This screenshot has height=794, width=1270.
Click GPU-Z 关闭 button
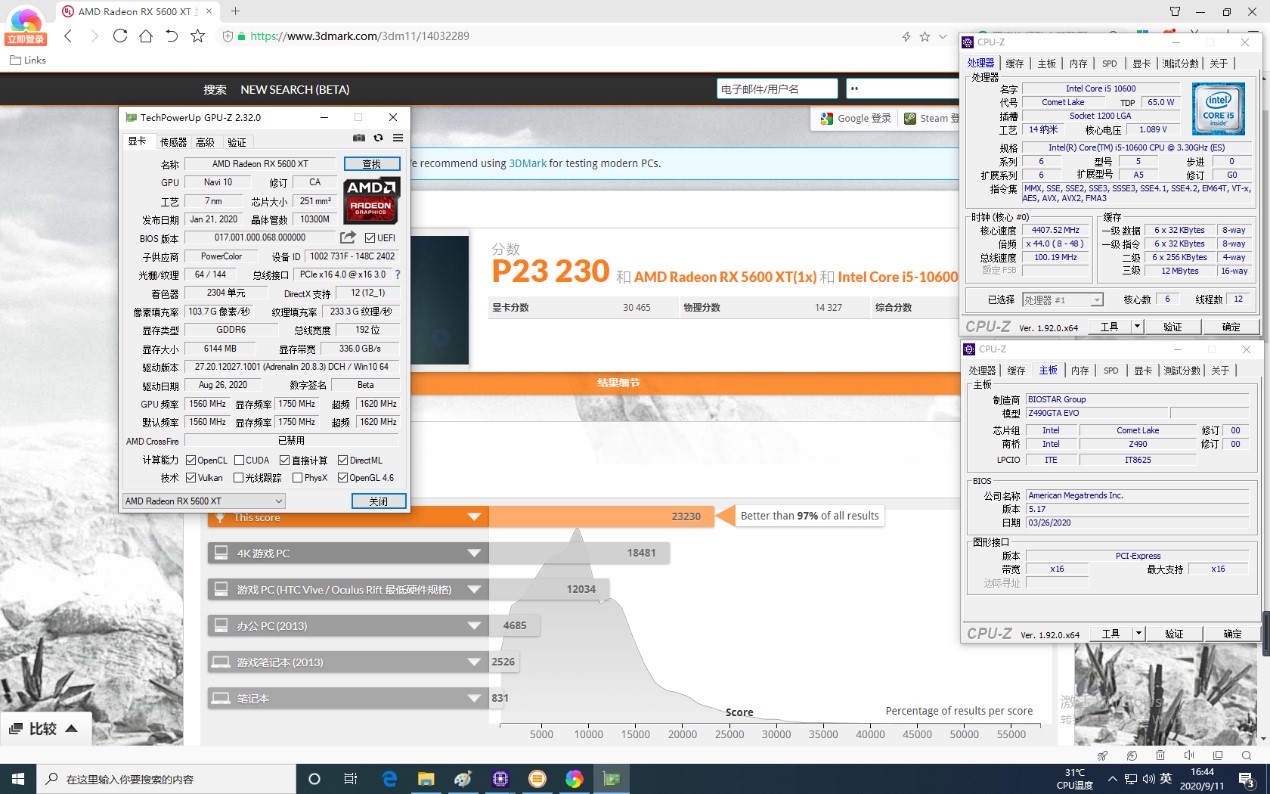click(x=379, y=501)
